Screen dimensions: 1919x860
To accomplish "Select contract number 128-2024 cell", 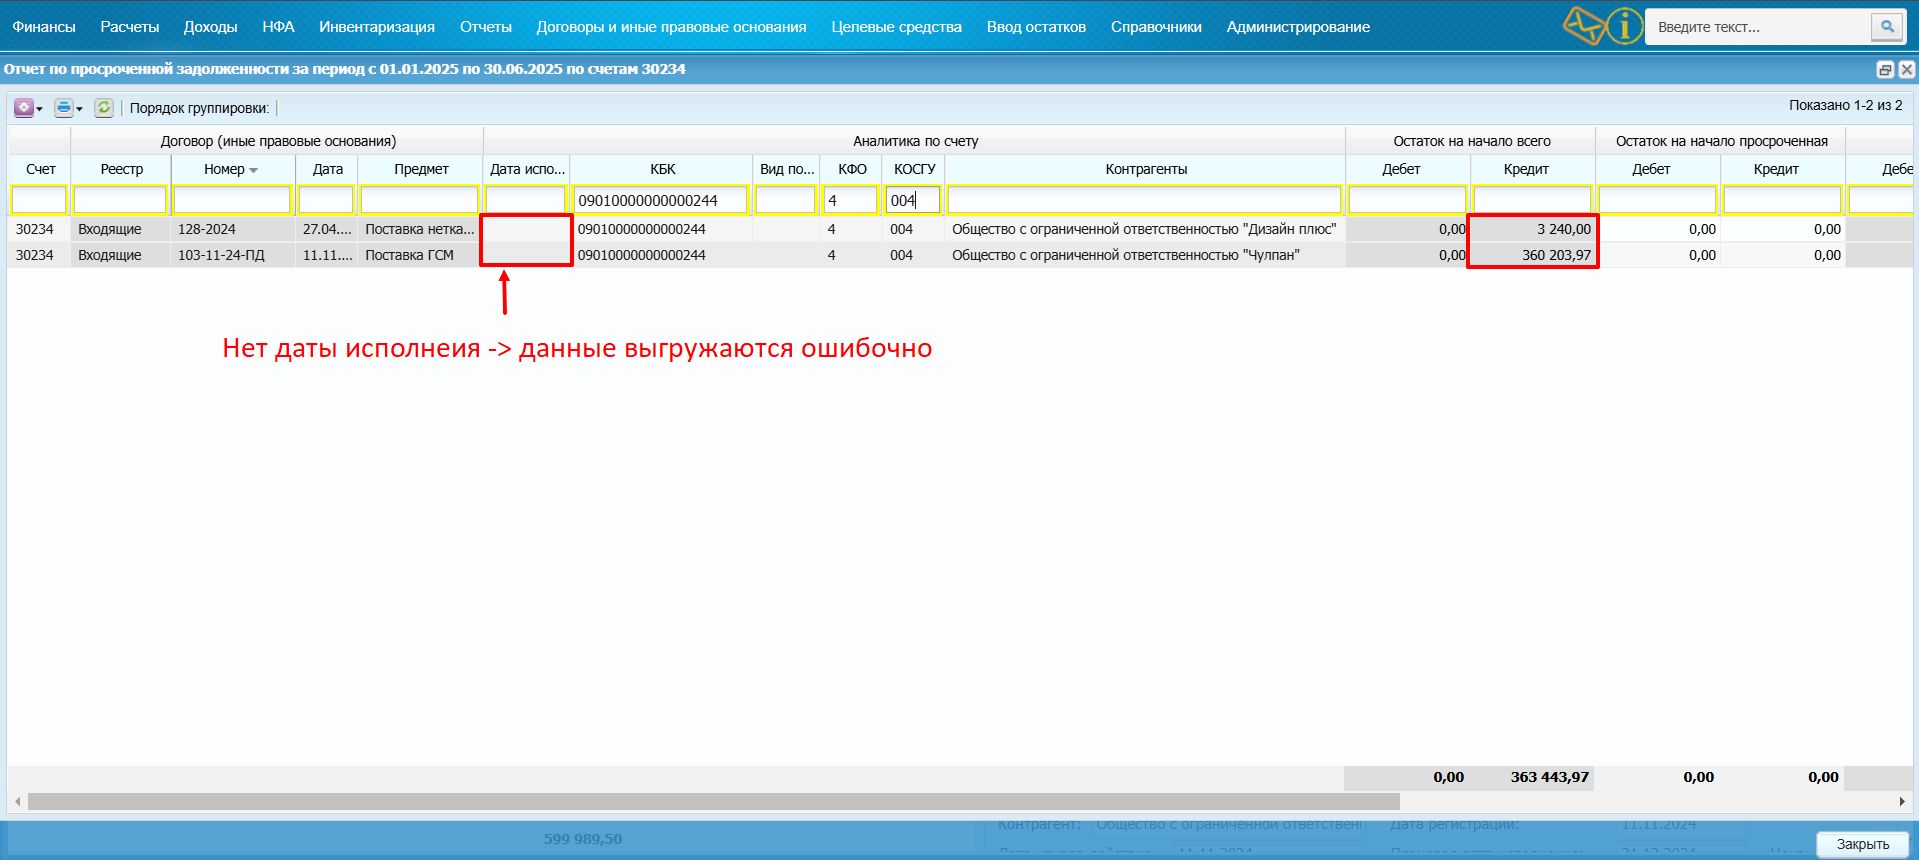I will 233,229.
